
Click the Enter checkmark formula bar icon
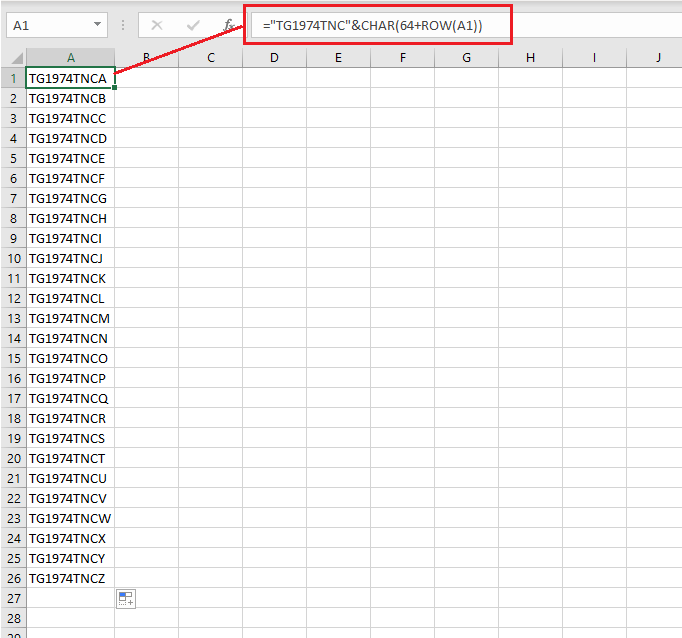point(193,25)
